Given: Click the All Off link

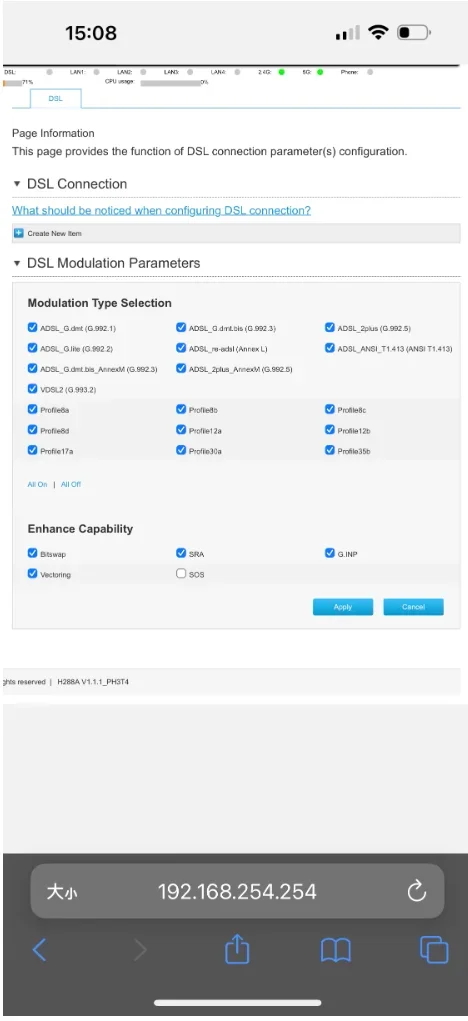Looking at the screenshot, I should click(x=71, y=484).
